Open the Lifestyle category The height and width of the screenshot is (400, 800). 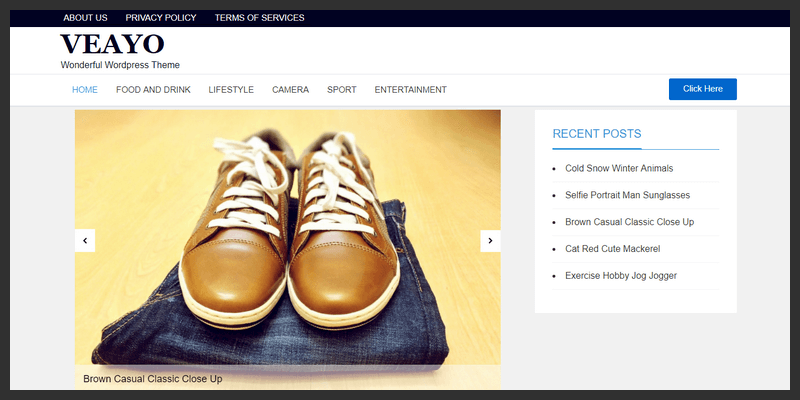[231, 90]
